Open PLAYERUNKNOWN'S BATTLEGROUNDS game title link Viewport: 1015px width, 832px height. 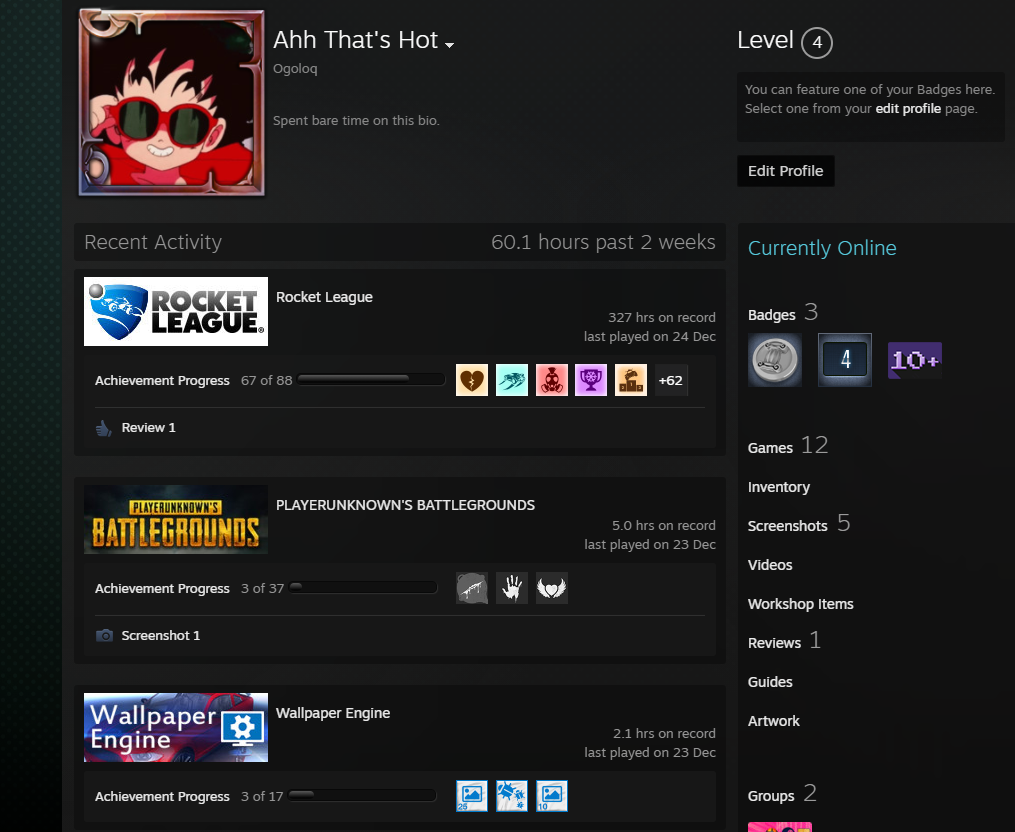pos(406,505)
